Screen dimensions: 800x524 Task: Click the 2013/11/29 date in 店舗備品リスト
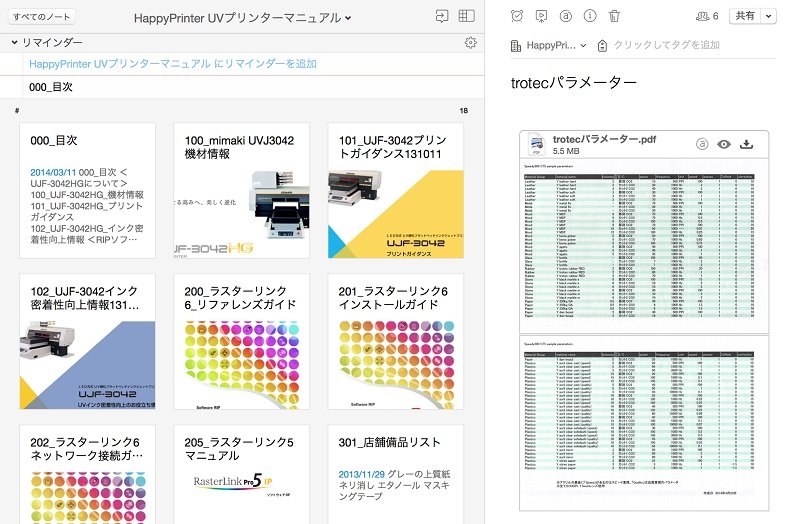click(x=361, y=474)
